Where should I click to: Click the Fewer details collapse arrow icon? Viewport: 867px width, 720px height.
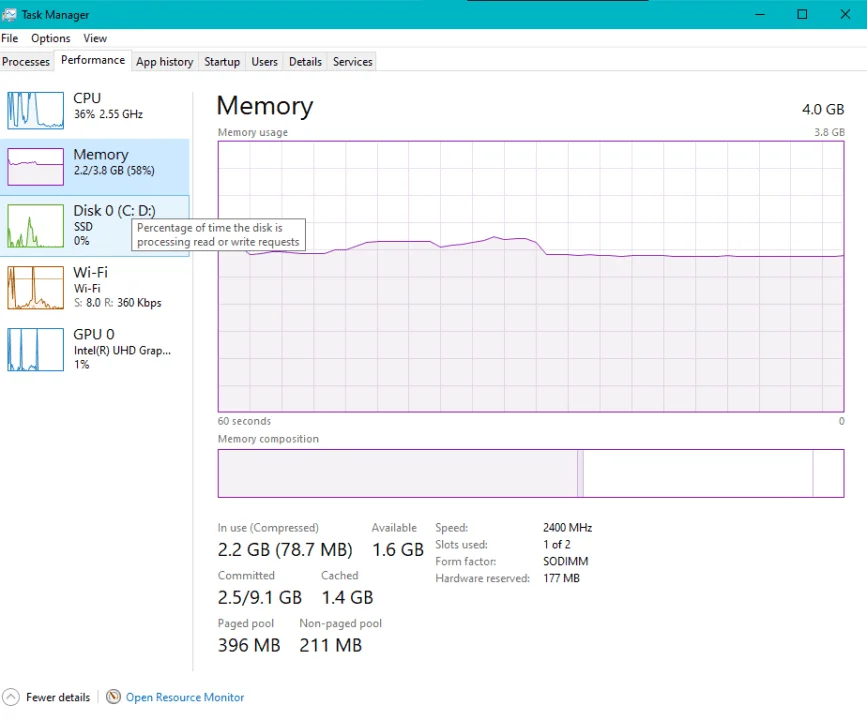[x=11, y=697]
